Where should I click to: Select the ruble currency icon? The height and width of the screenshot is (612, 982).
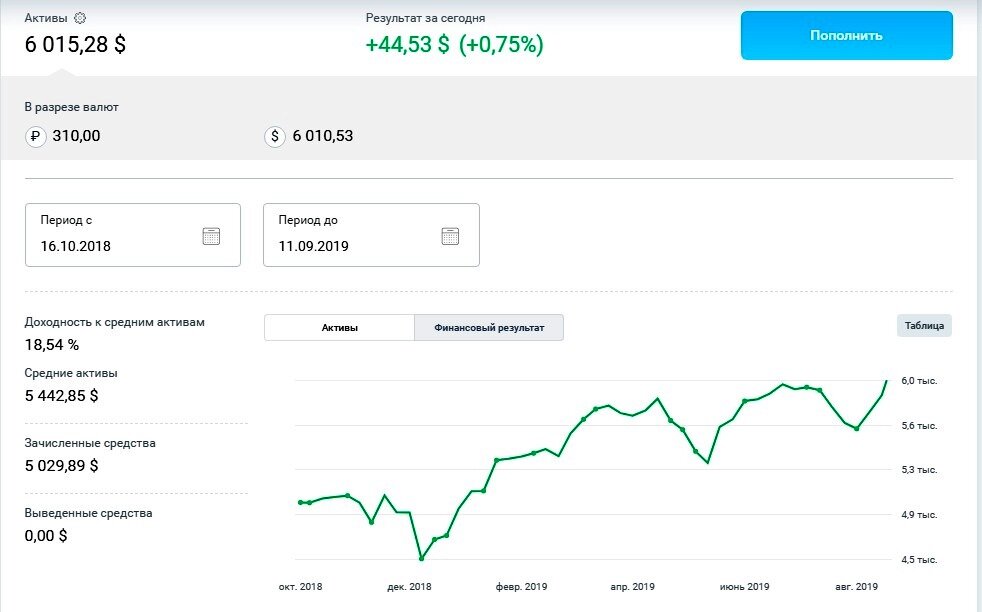pos(36,136)
